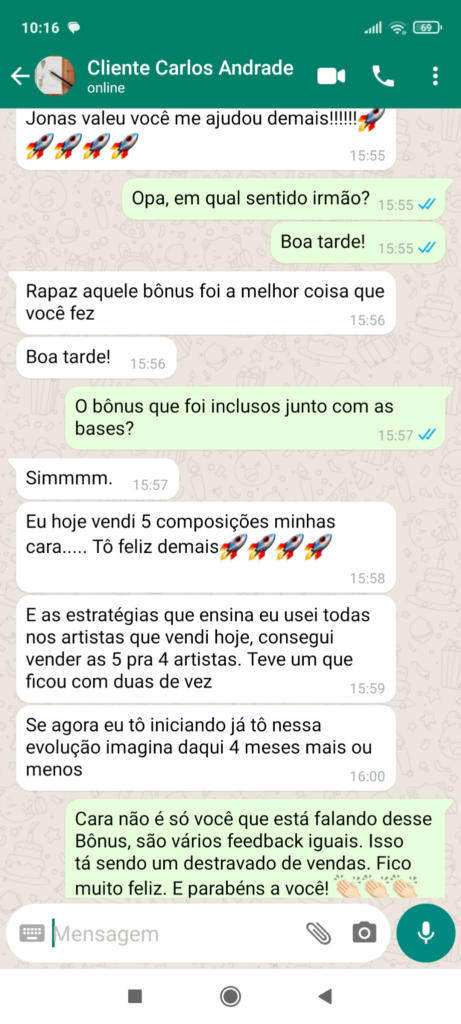Viewport: 461px width, 1024px height.
Task: Focus the Mensagem text input field
Action: click(176, 934)
